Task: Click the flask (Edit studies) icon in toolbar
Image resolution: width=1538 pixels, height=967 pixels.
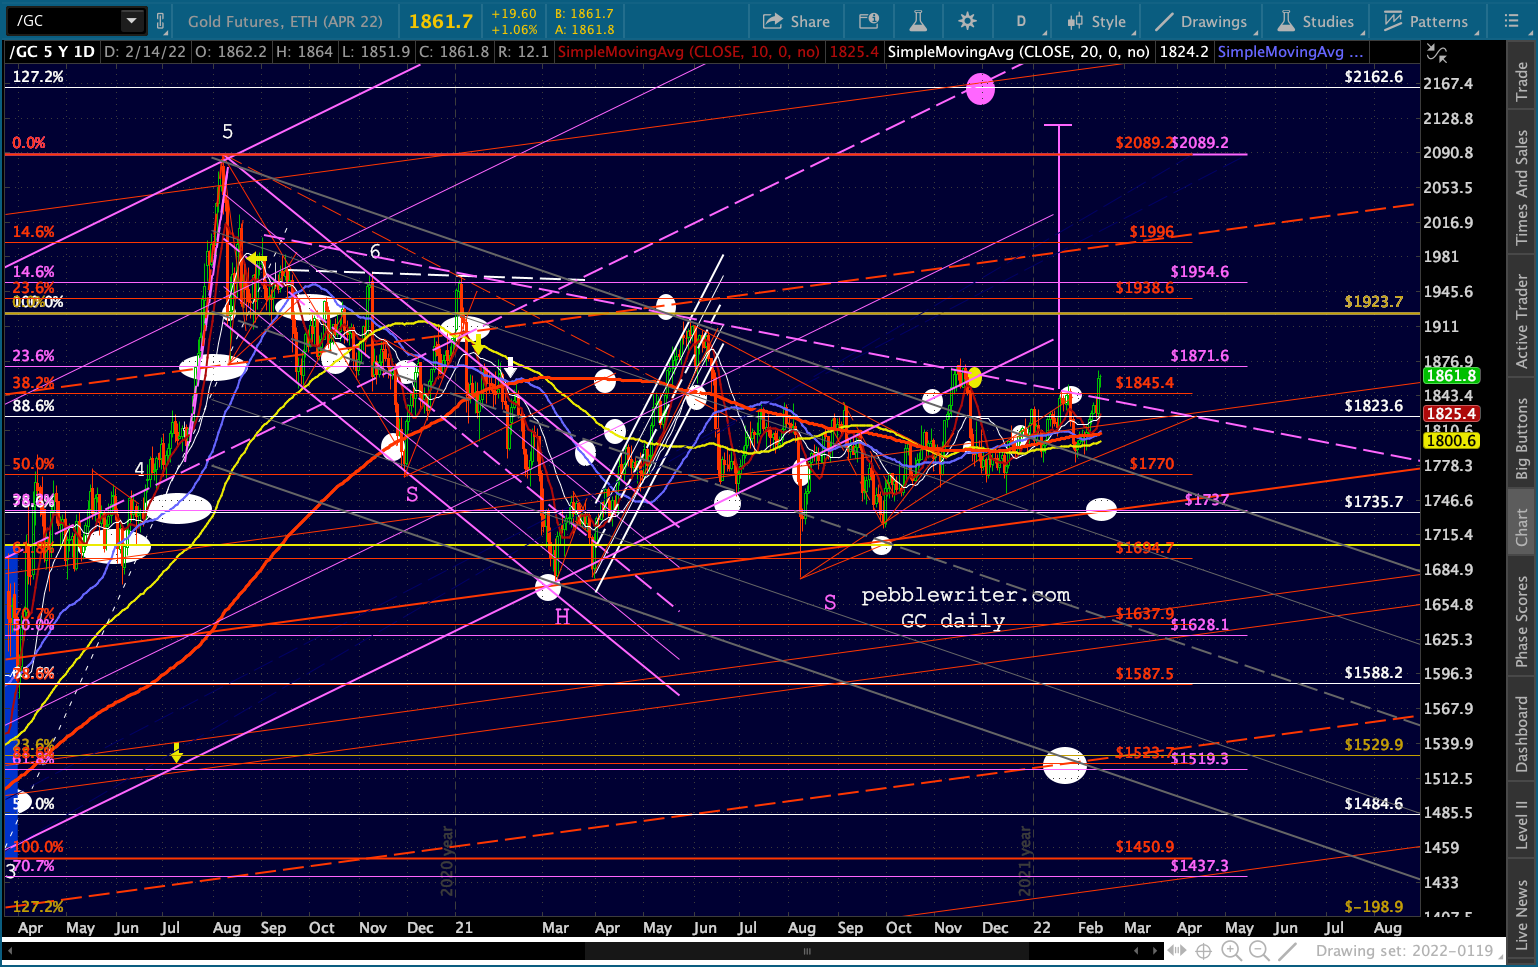Action: tap(918, 21)
